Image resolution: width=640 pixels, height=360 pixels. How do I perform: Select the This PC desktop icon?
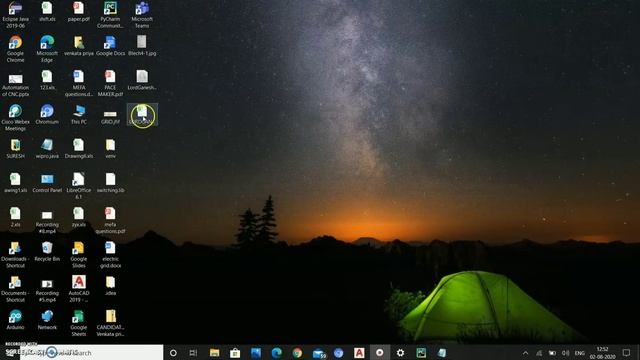[x=78, y=114]
